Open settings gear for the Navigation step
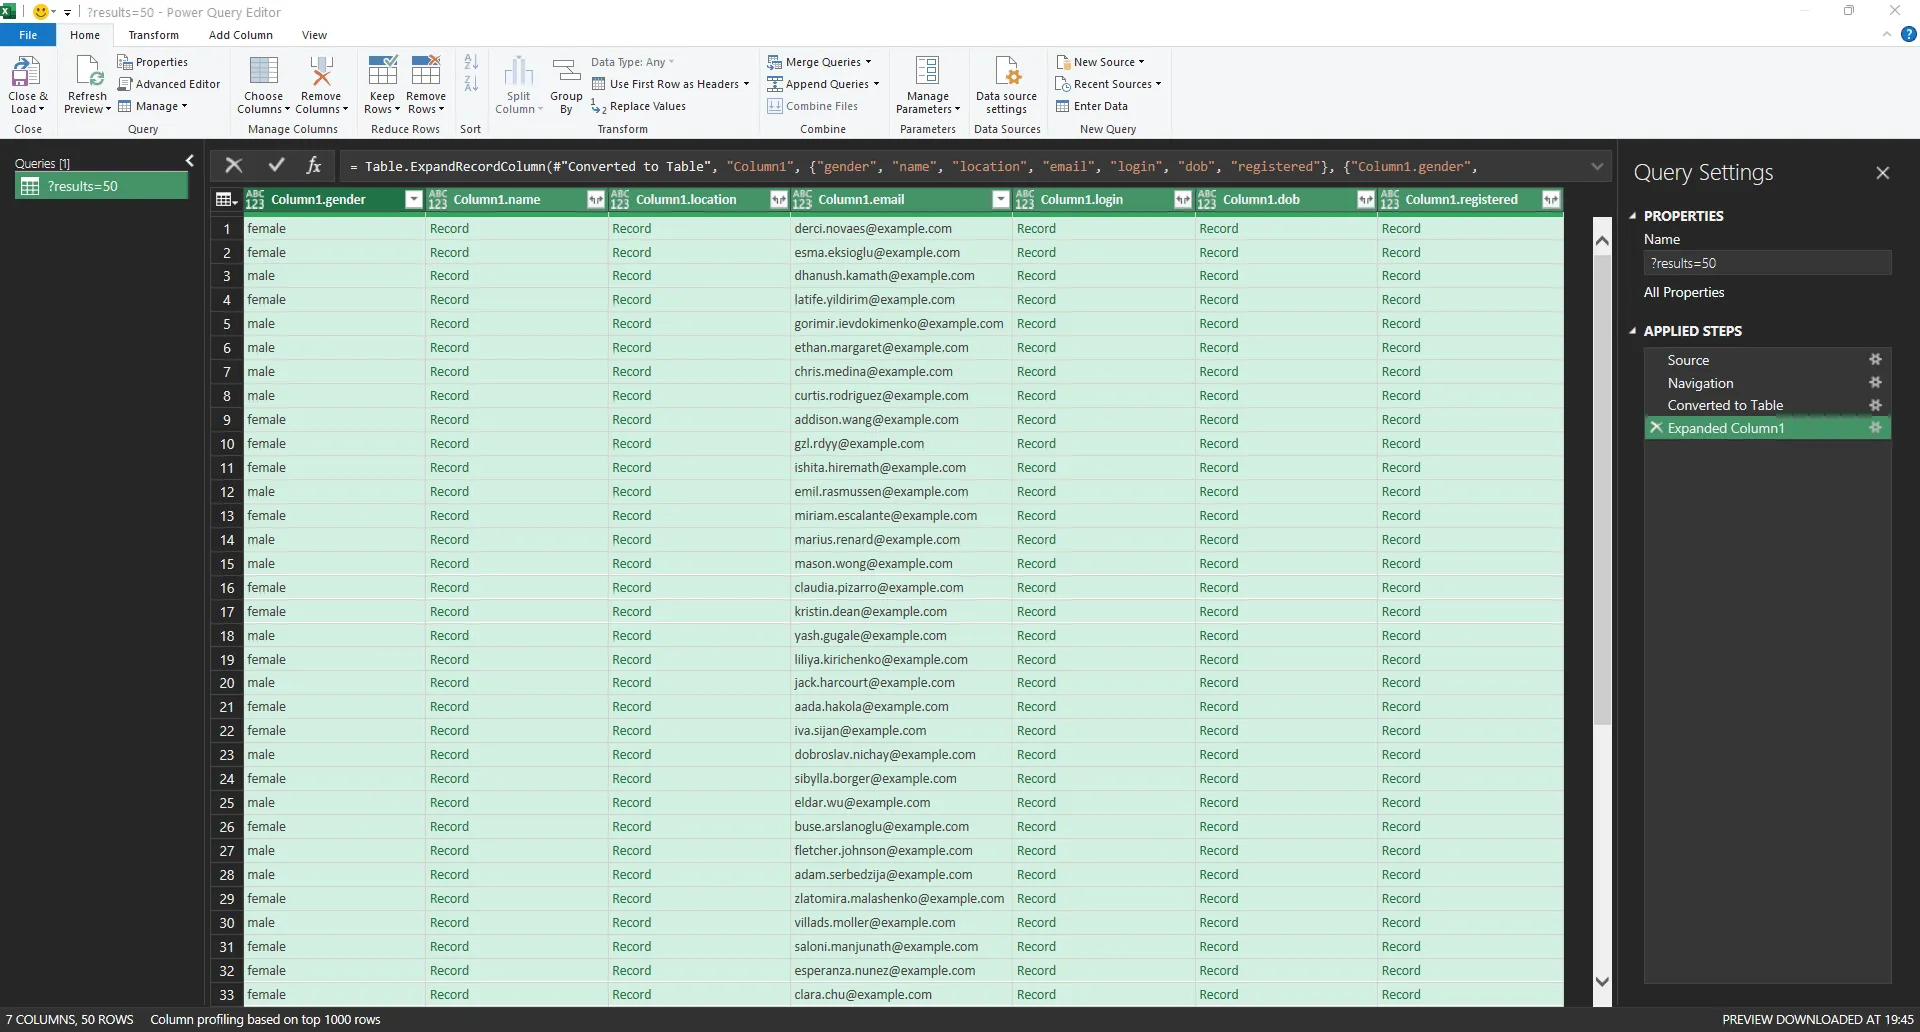Screen dimensions: 1920x1032 coord(1875,383)
